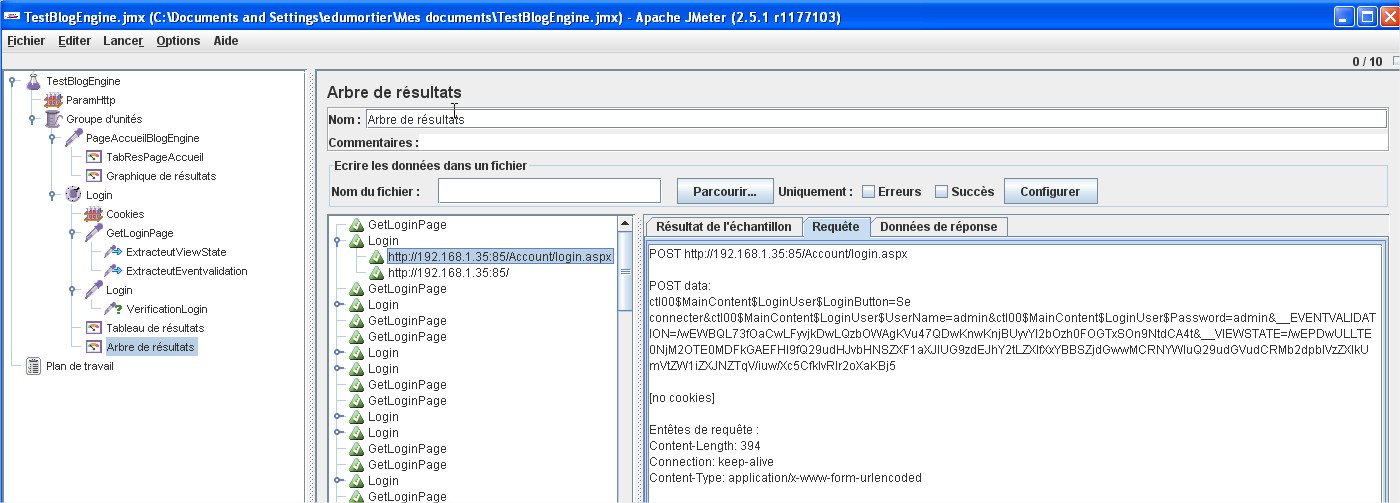Image resolution: width=1400 pixels, height=503 pixels.
Task: Click the results tree scrollbar thumb
Action: point(625,272)
